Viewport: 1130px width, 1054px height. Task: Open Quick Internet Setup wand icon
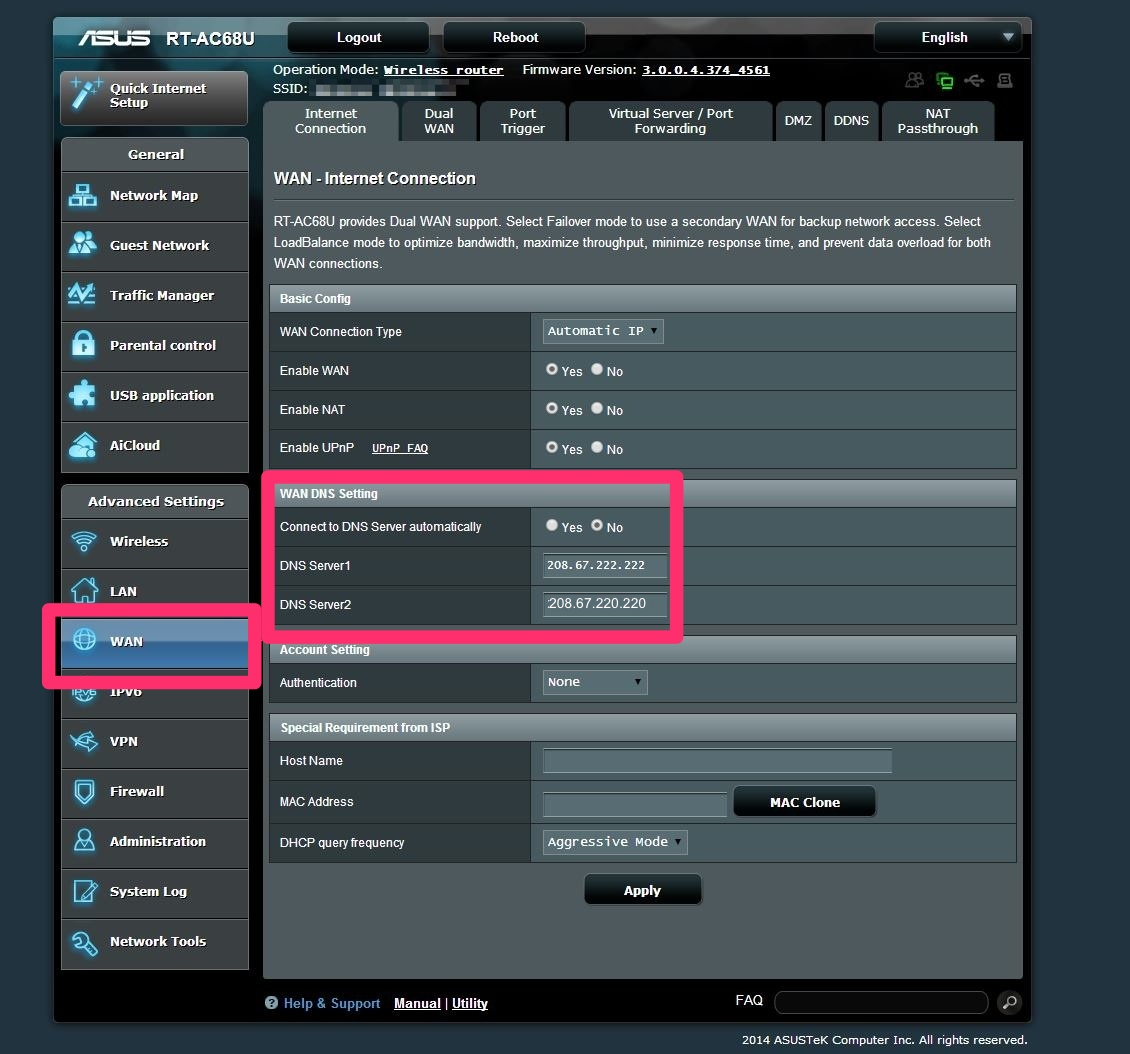[x=85, y=94]
